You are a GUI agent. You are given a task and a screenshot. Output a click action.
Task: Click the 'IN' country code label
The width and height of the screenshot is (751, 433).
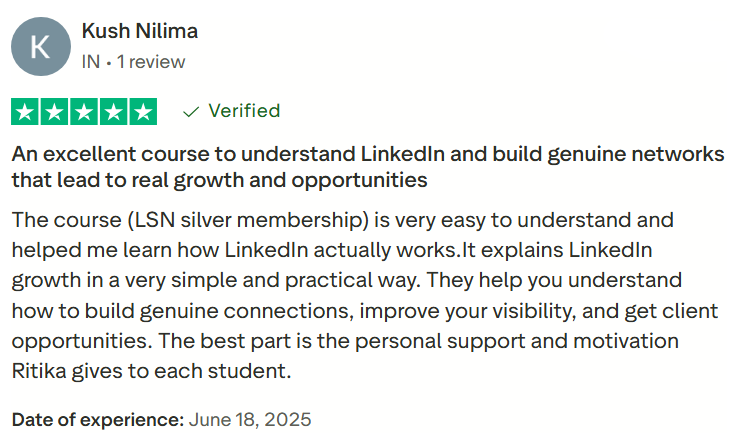tap(90, 61)
